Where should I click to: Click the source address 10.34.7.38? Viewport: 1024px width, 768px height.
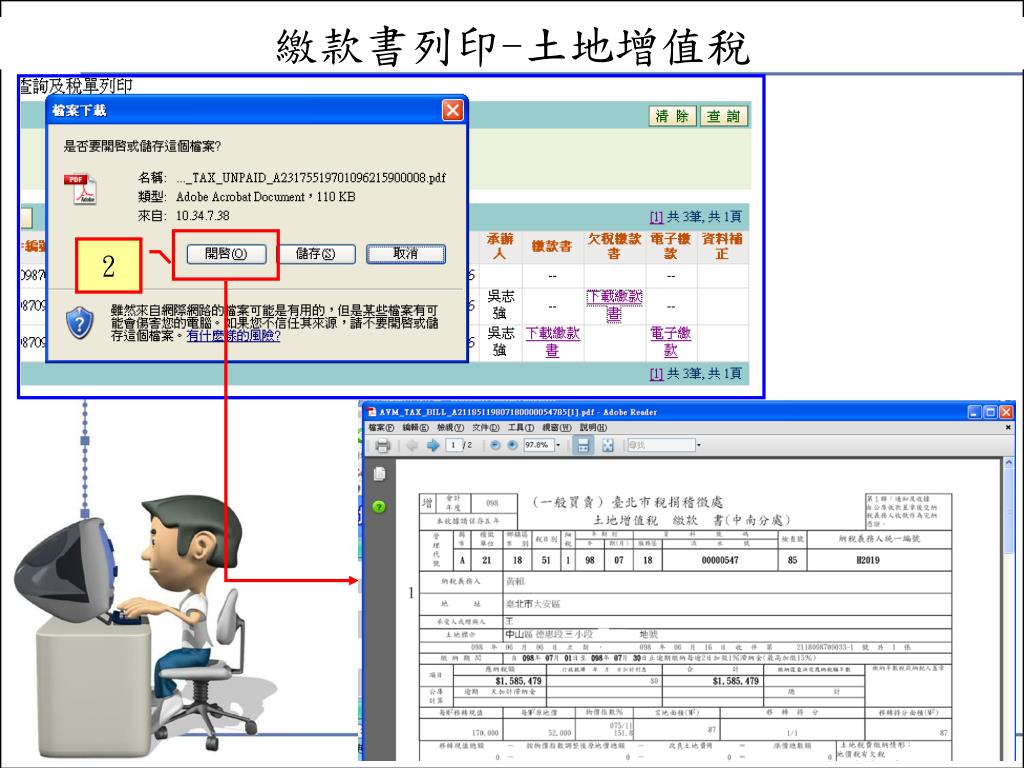coord(202,216)
